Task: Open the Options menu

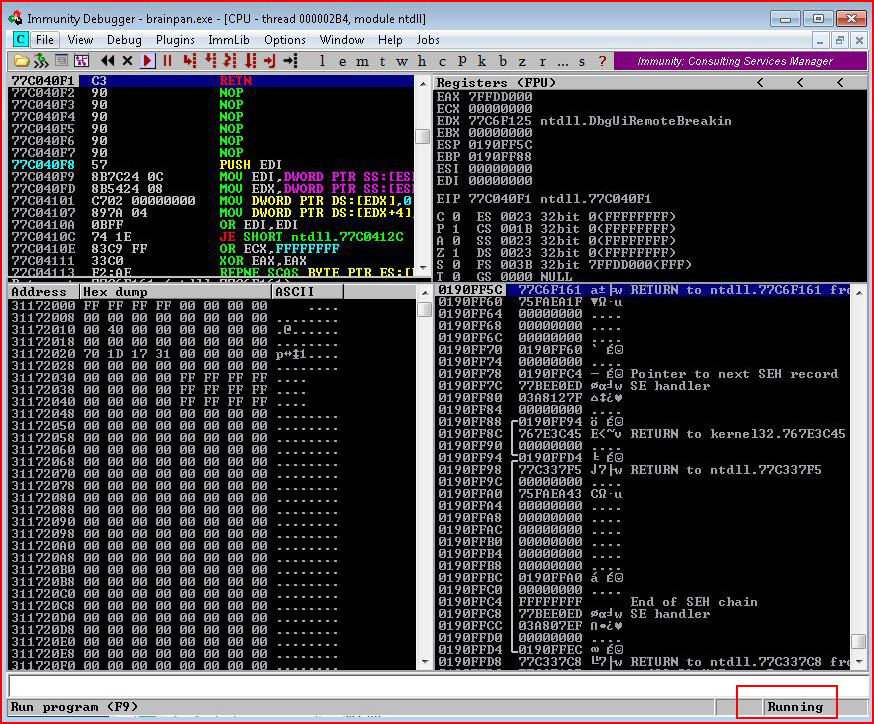Action: (x=285, y=40)
